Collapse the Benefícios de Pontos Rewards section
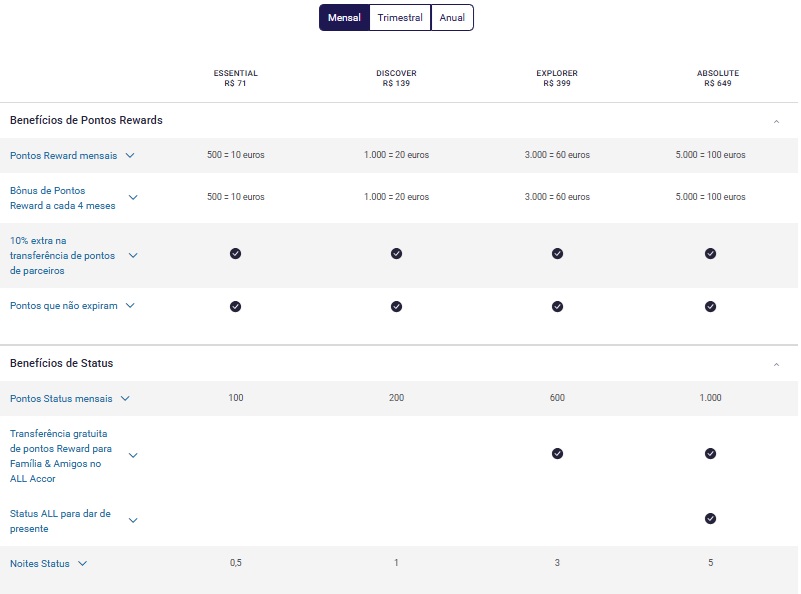Viewport: 801px width, 594px height. pos(776,121)
